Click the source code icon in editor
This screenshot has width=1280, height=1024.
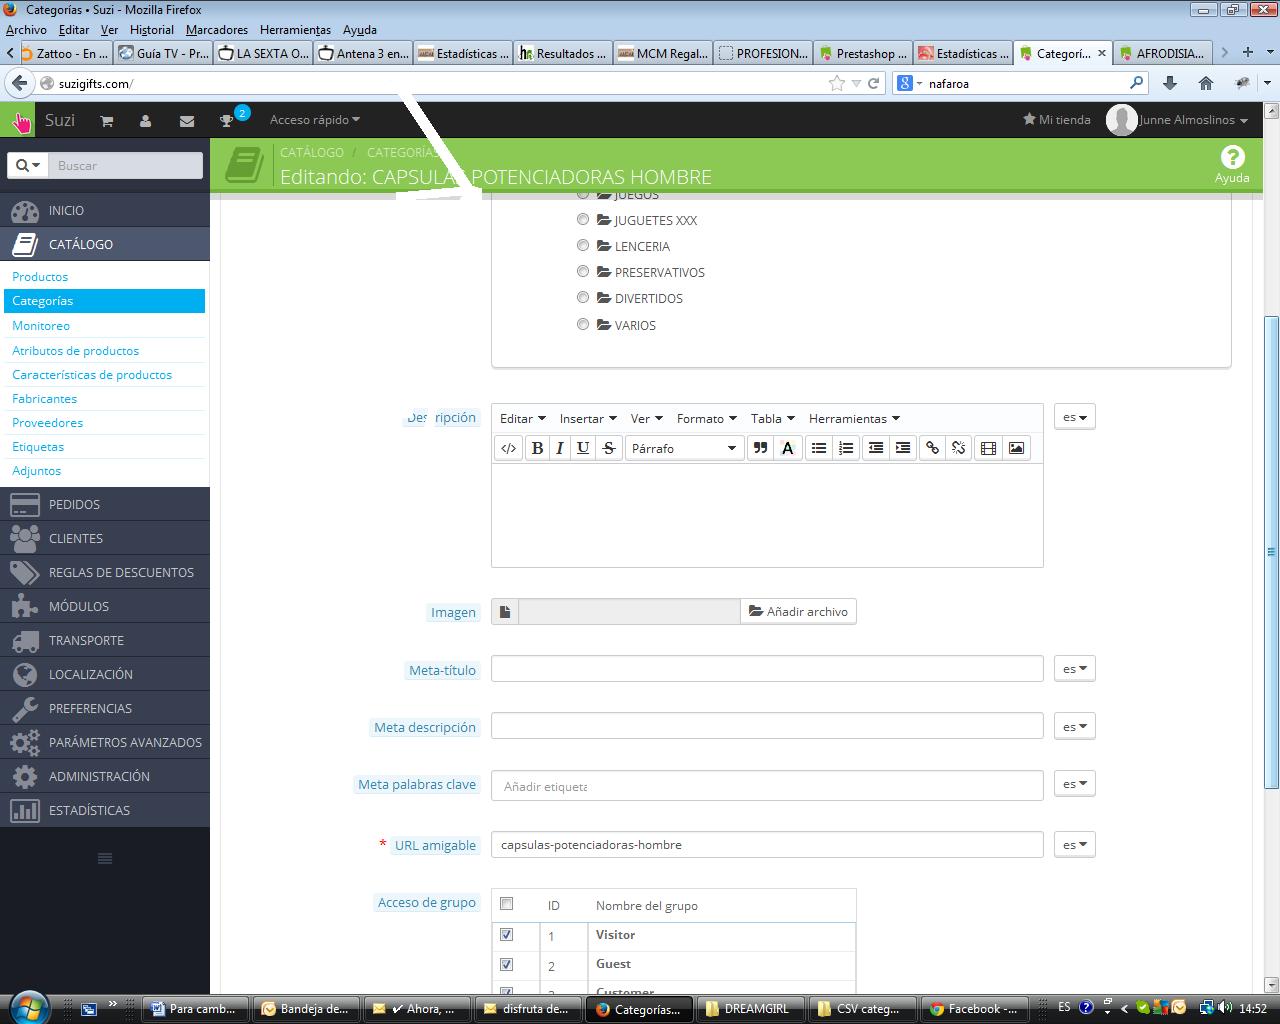(x=508, y=448)
